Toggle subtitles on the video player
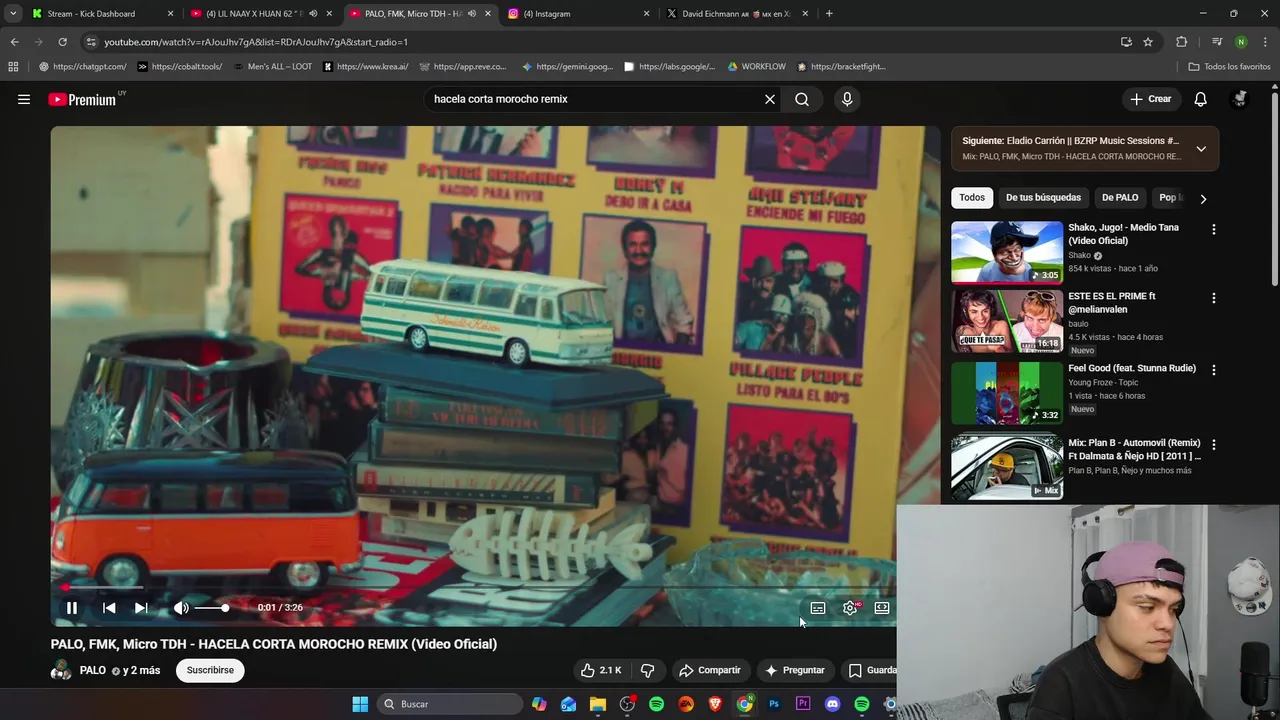This screenshot has width=1280, height=720. pyautogui.click(x=818, y=608)
